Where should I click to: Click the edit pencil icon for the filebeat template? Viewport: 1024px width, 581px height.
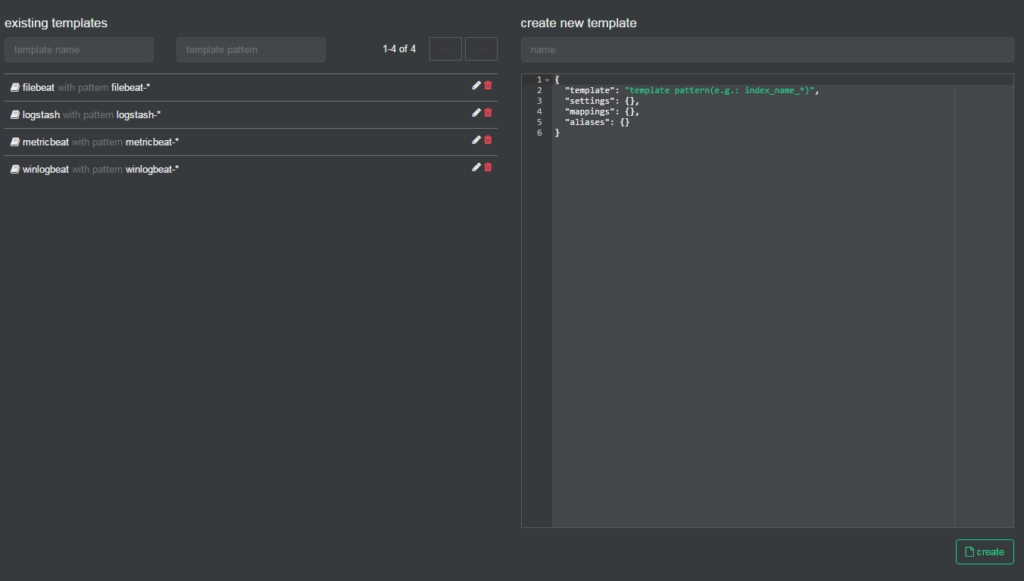tap(477, 85)
